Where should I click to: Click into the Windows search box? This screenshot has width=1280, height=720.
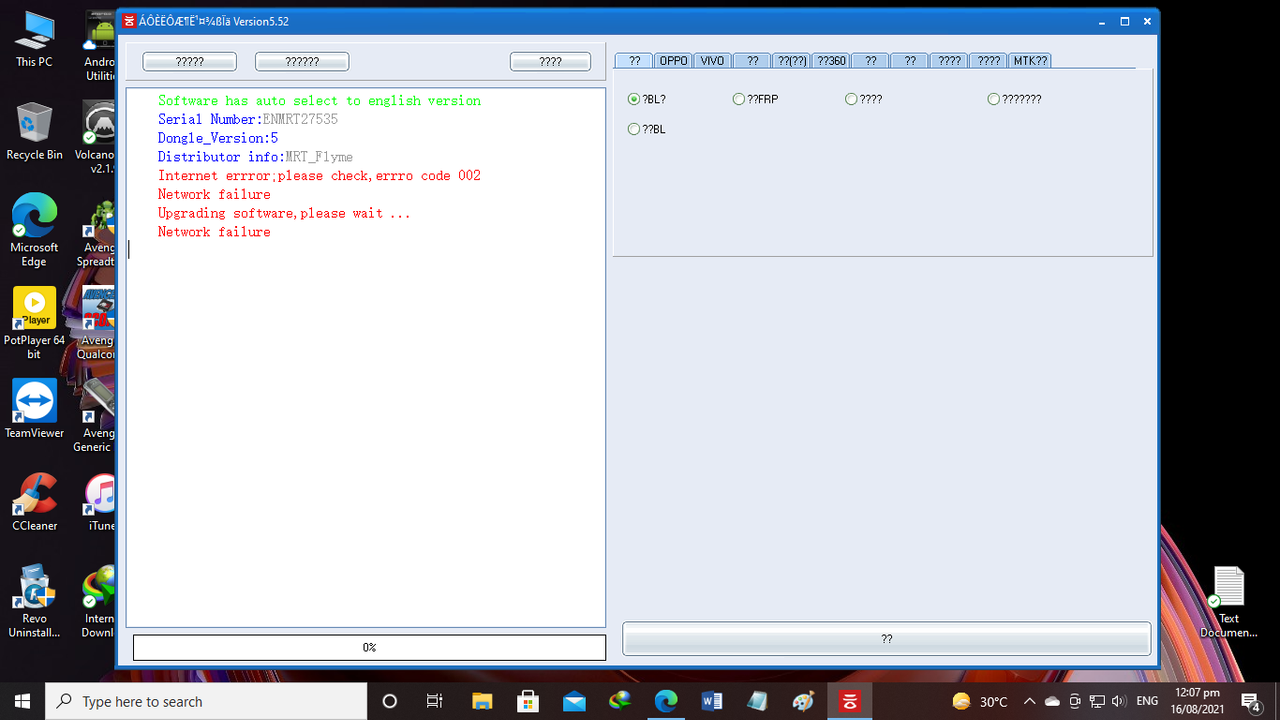pos(207,701)
